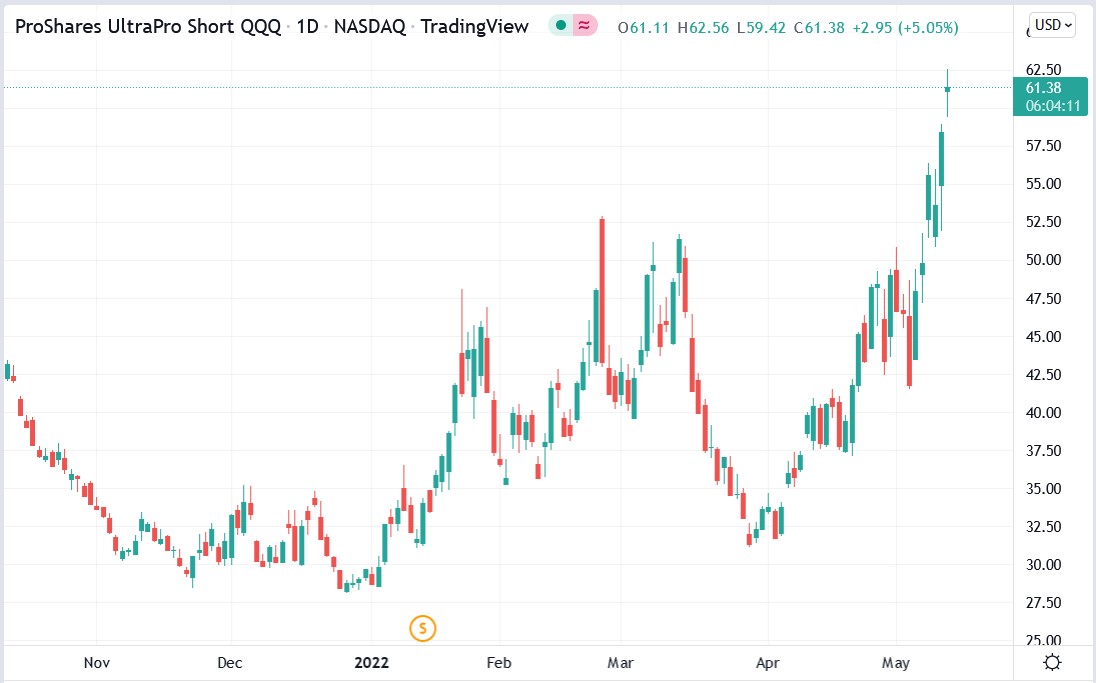Click the current price label 61.38

[x=1044, y=88]
